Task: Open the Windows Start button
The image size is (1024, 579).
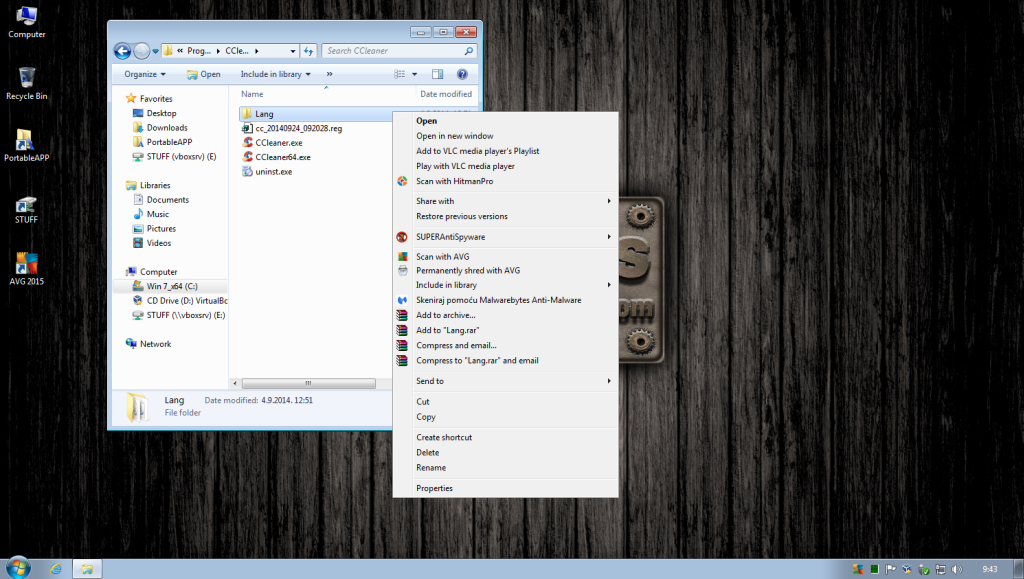Action: pos(17,568)
